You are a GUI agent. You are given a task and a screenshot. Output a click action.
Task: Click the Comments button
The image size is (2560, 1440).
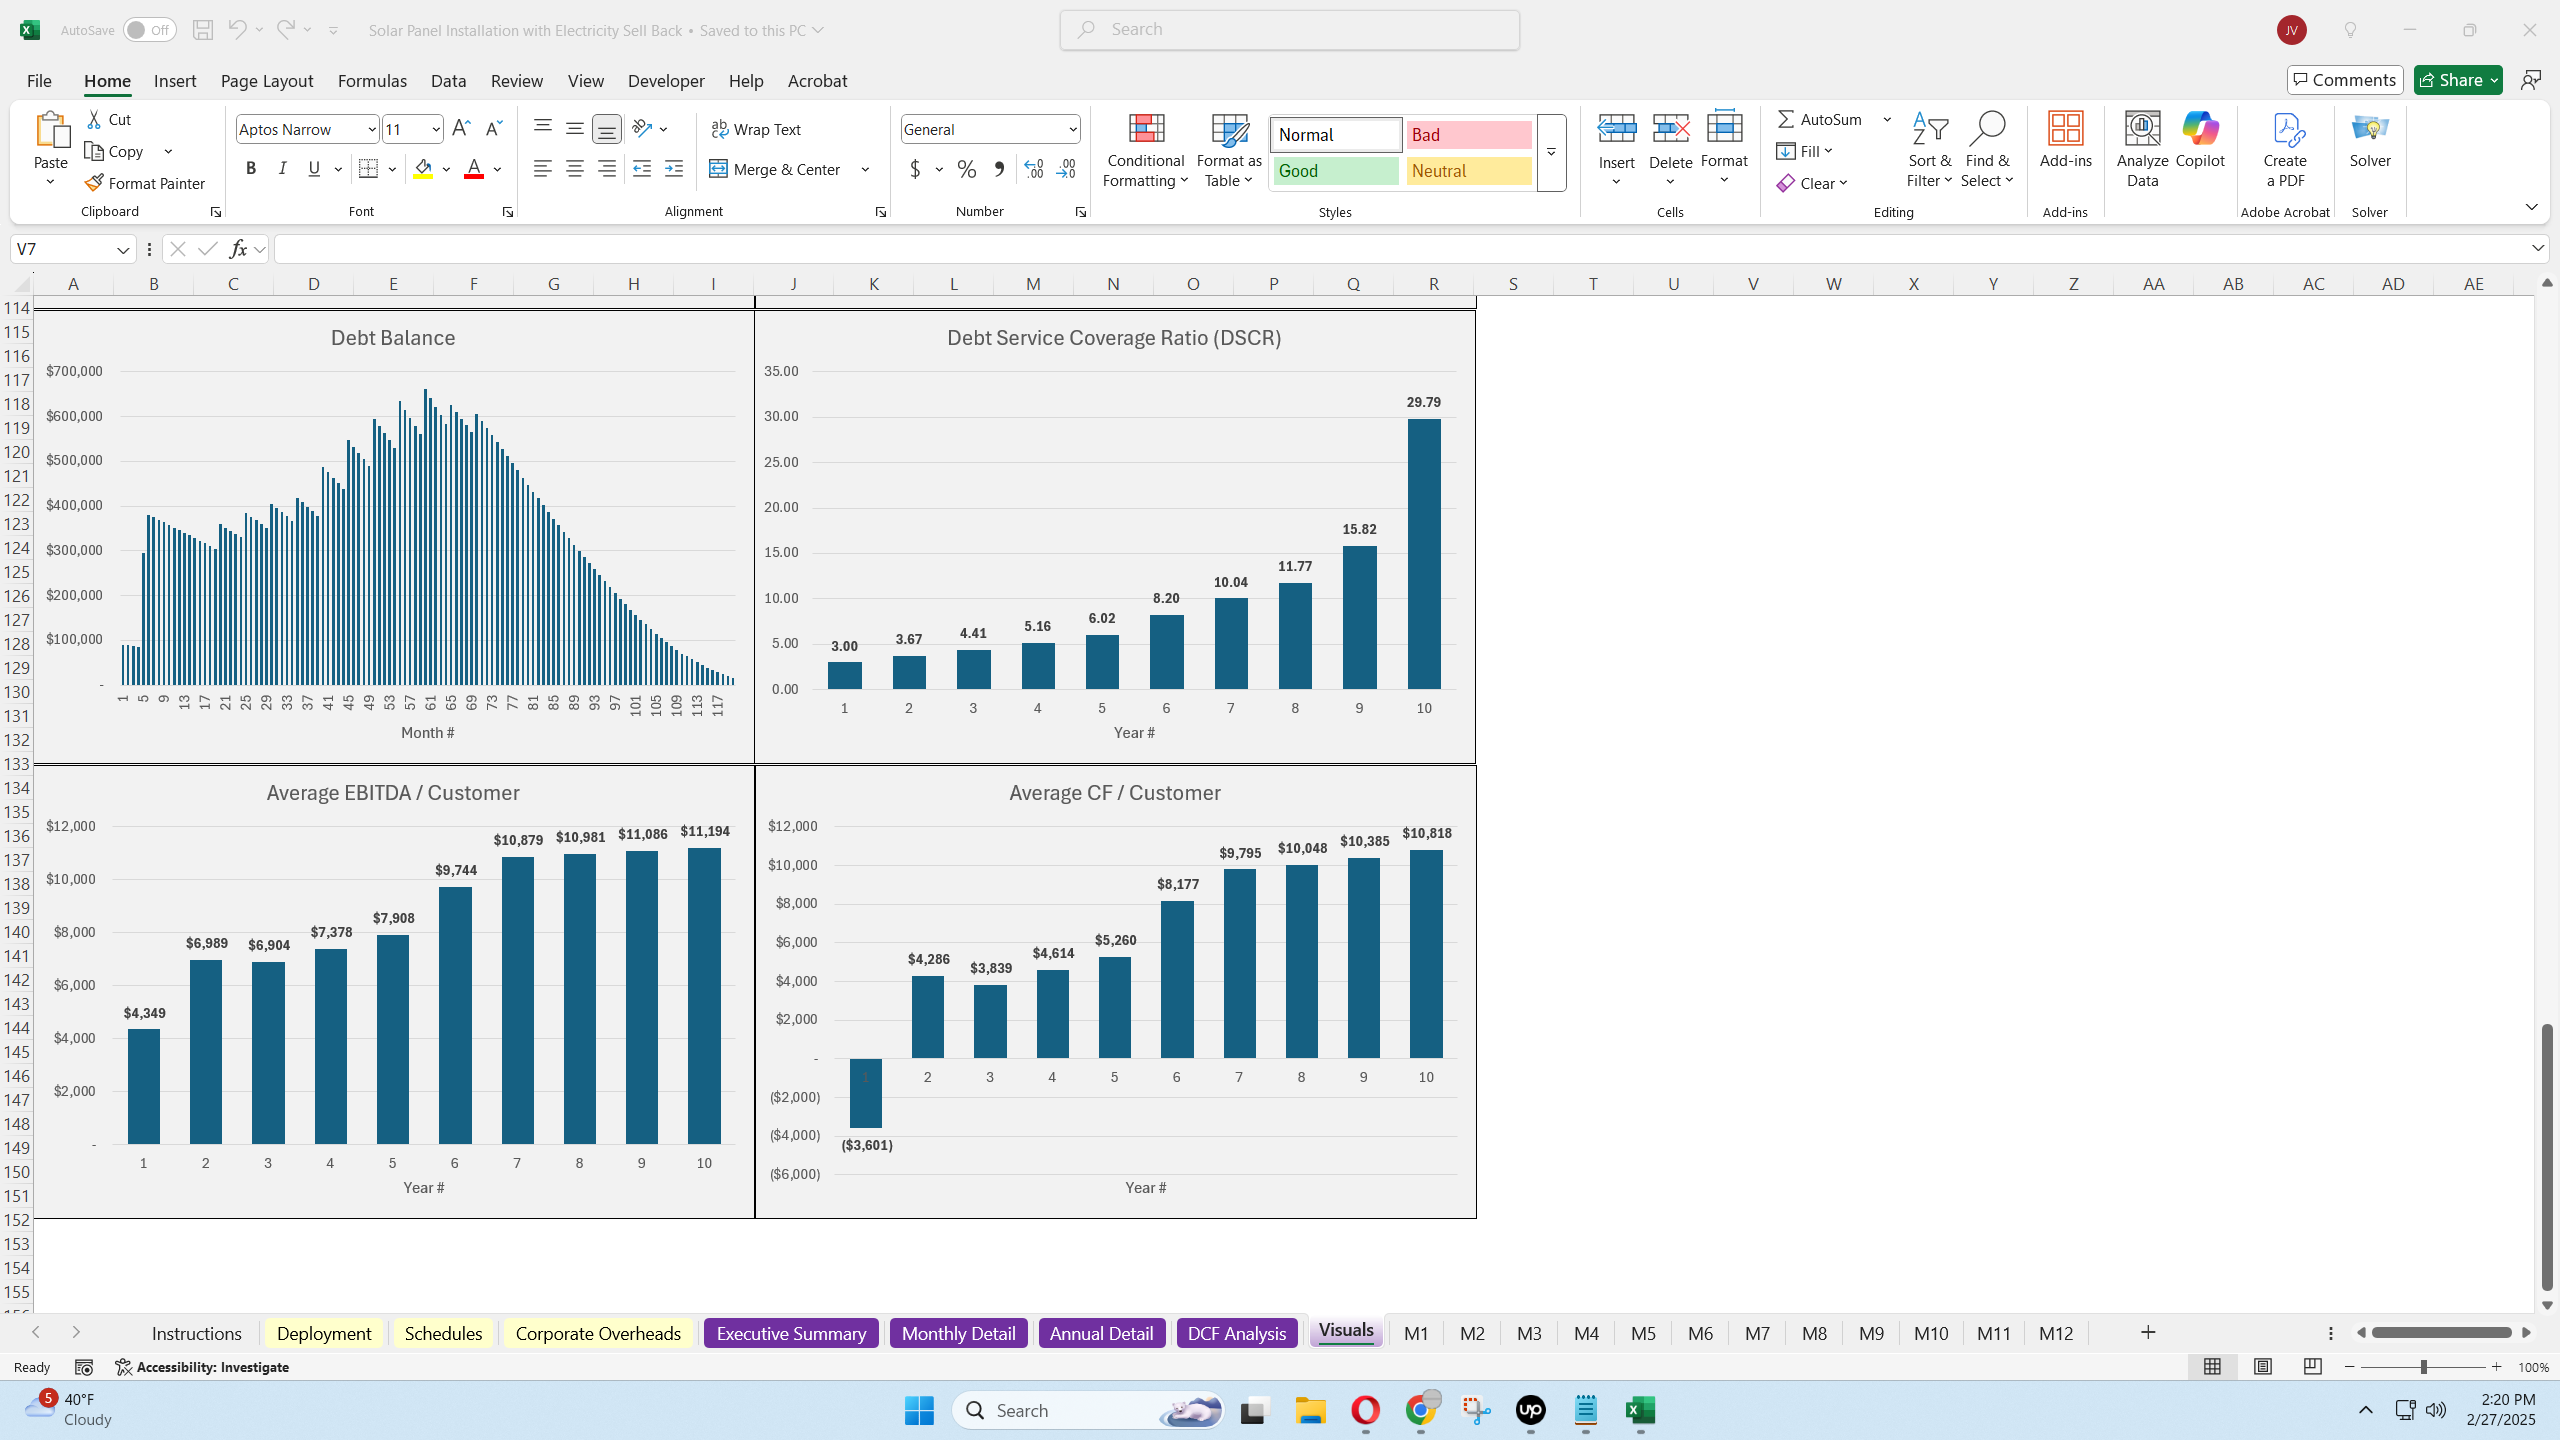tap(2345, 80)
